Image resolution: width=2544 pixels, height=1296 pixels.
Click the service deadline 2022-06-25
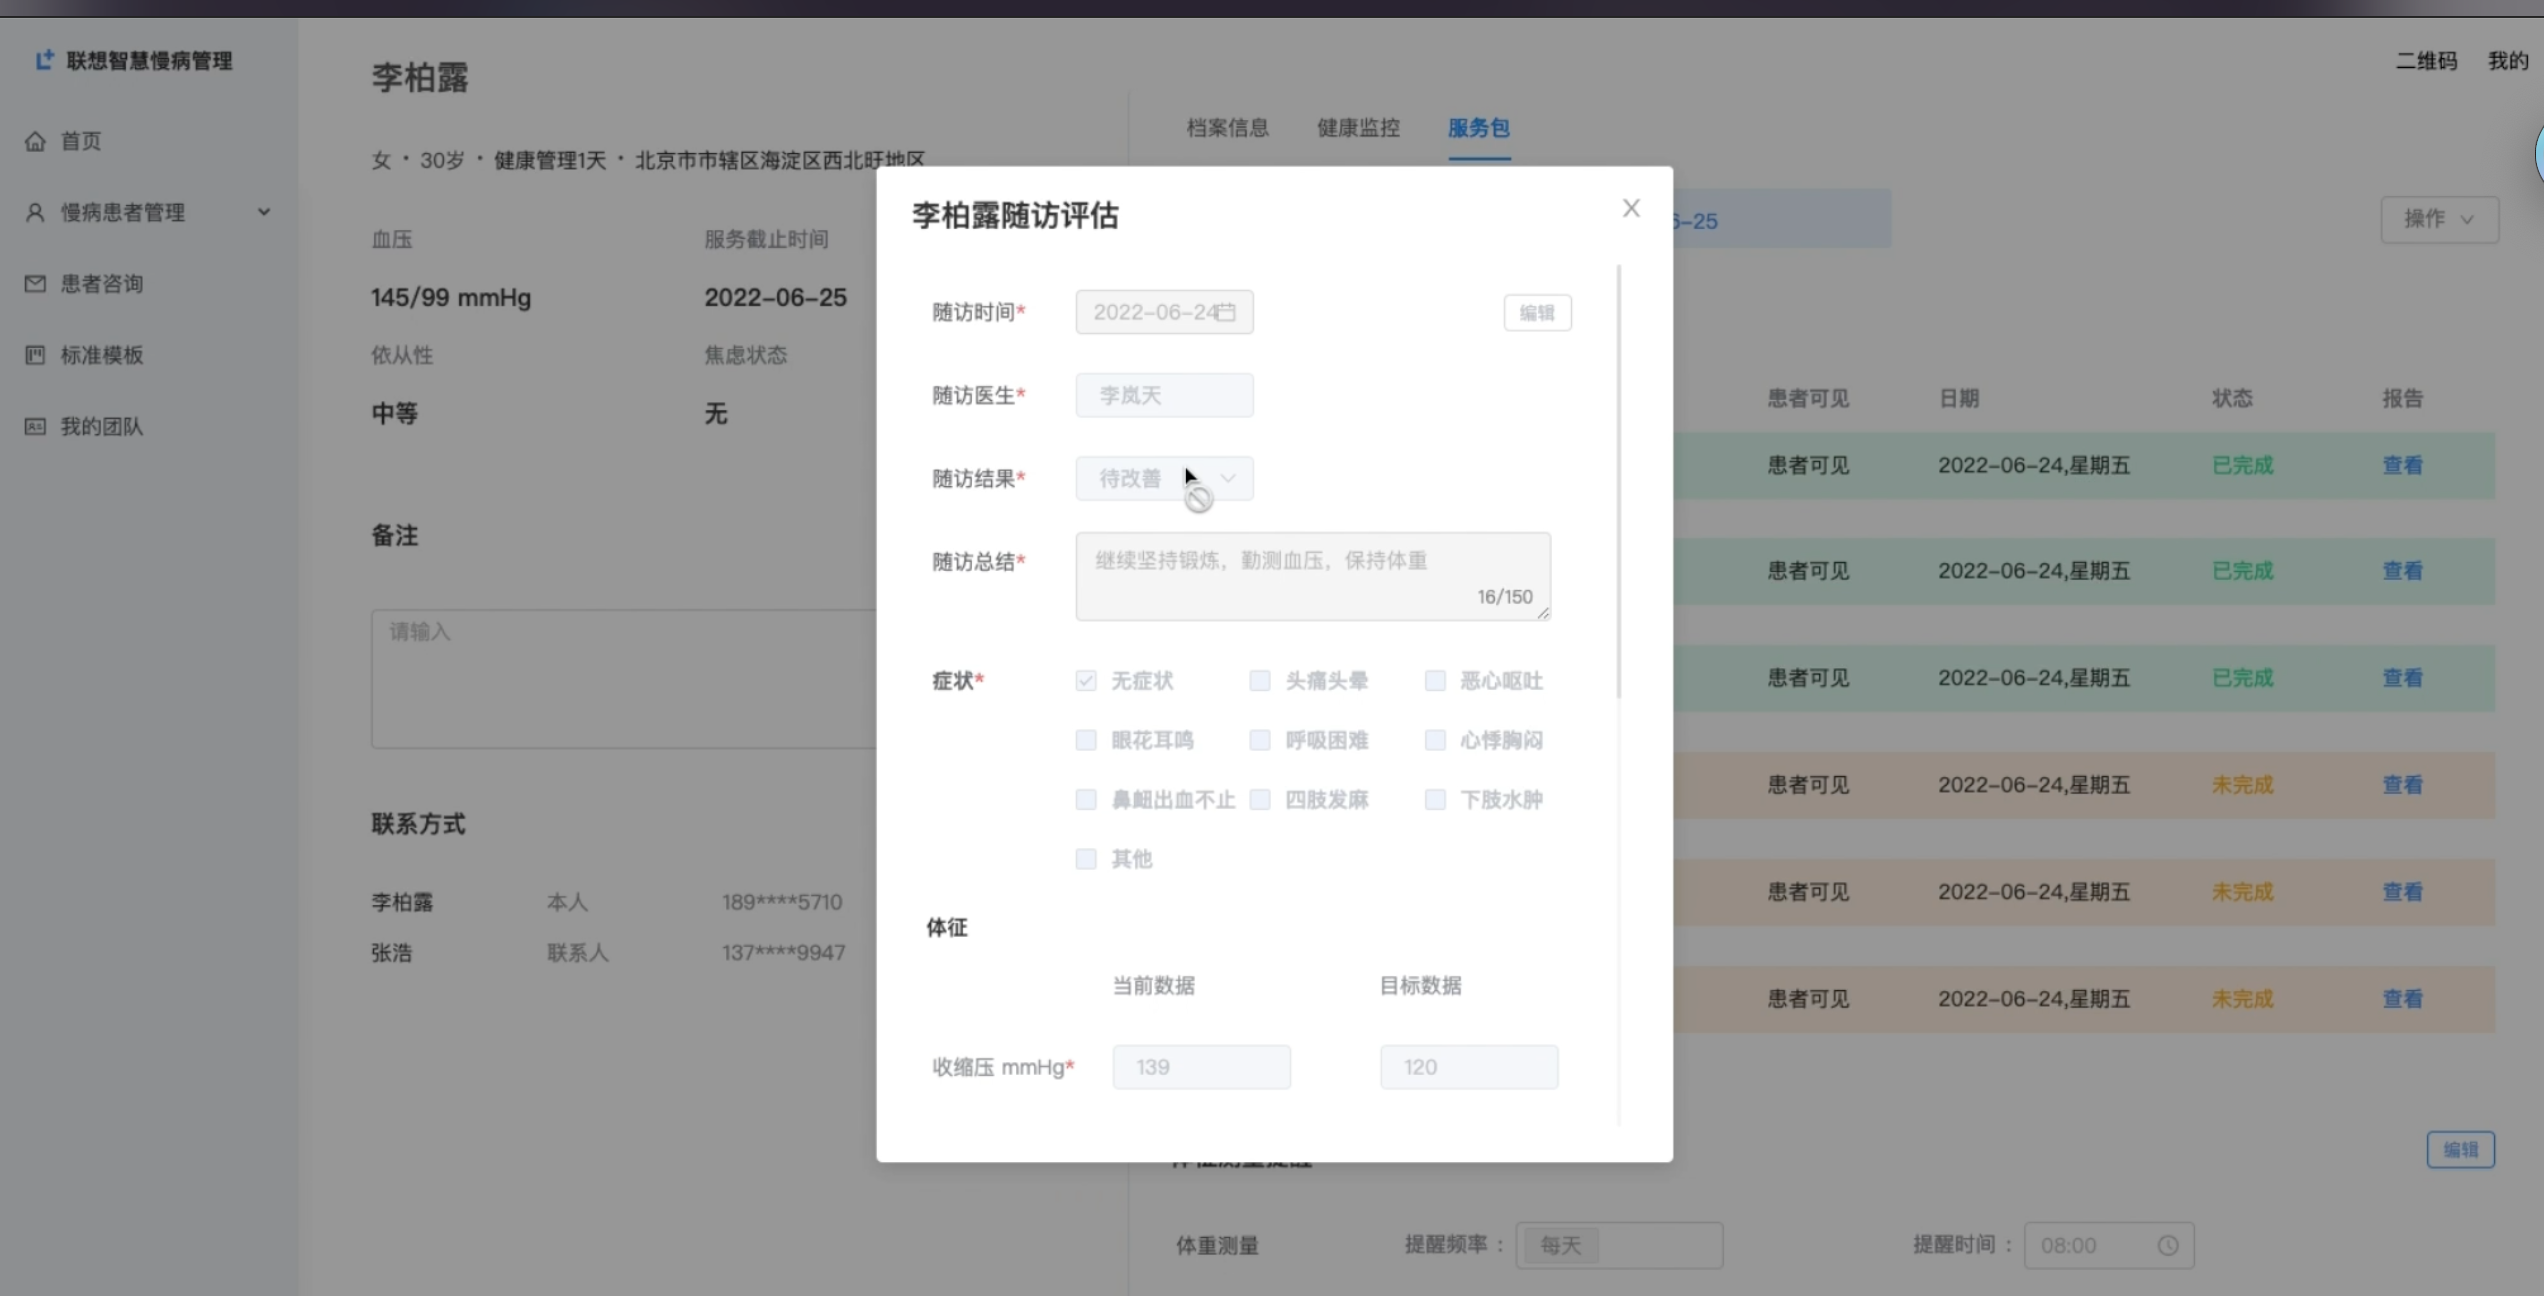point(775,298)
